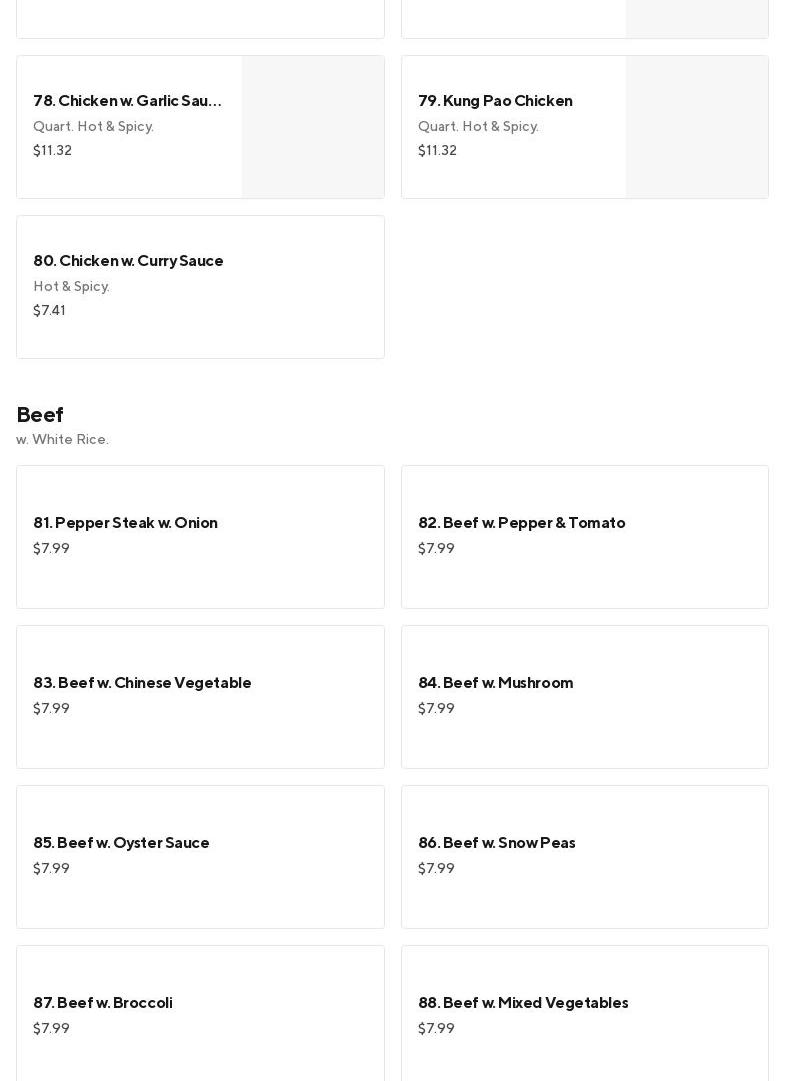Click the $7.99 price under Beef w. Snow Peas
Screen dimensions: 785x1081
tap(436, 869)
